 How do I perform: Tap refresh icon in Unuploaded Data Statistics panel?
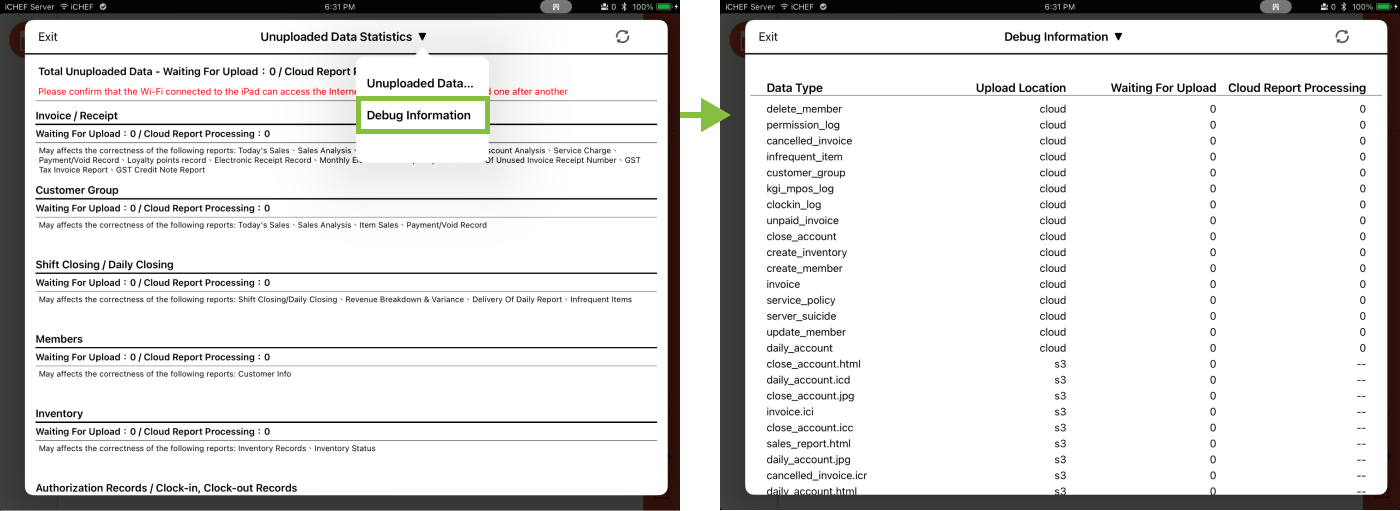pyautogui.click(x=622, y=37)
